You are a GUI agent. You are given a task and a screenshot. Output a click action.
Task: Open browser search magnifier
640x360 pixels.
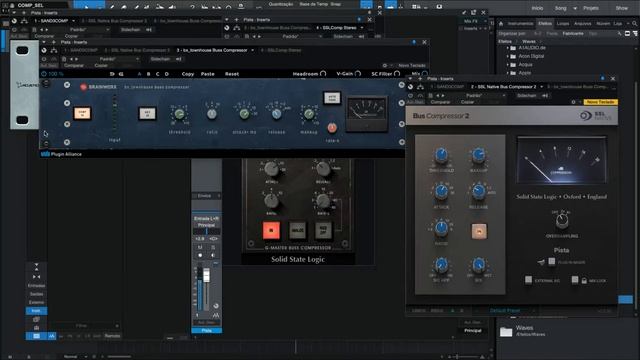point(635,24)
